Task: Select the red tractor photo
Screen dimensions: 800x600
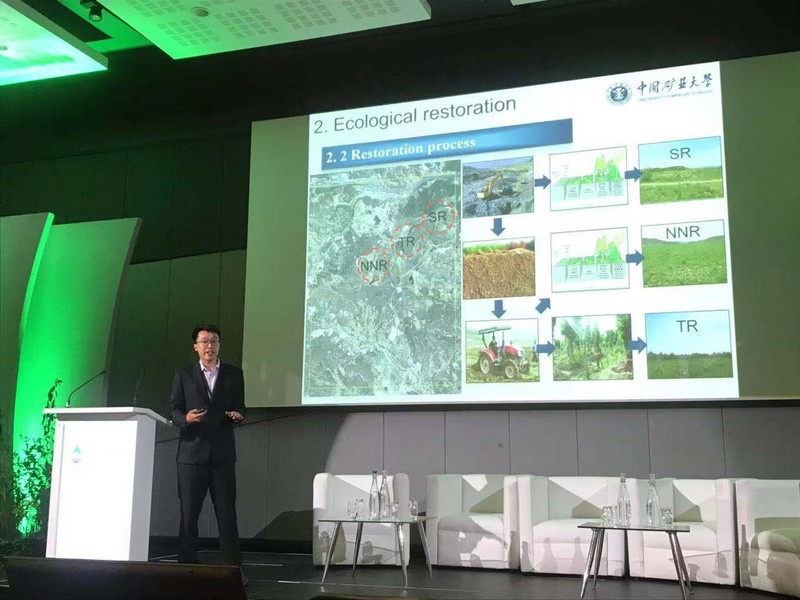Action: pyautogui.click(x=501, y=350)
